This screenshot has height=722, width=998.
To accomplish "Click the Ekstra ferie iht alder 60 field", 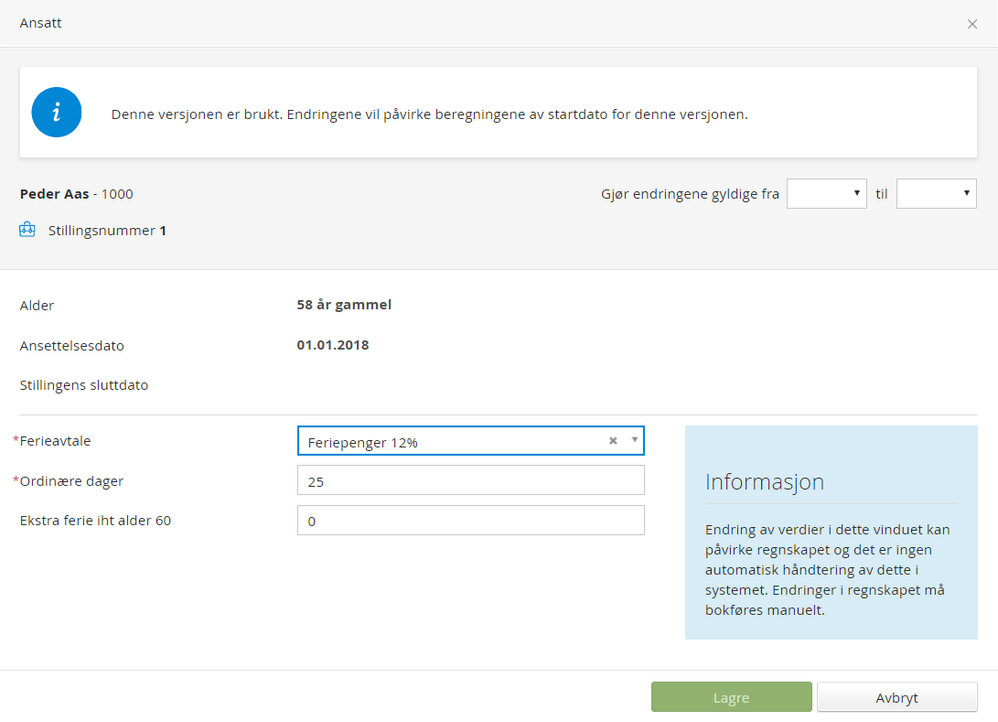I will [470, 521].
